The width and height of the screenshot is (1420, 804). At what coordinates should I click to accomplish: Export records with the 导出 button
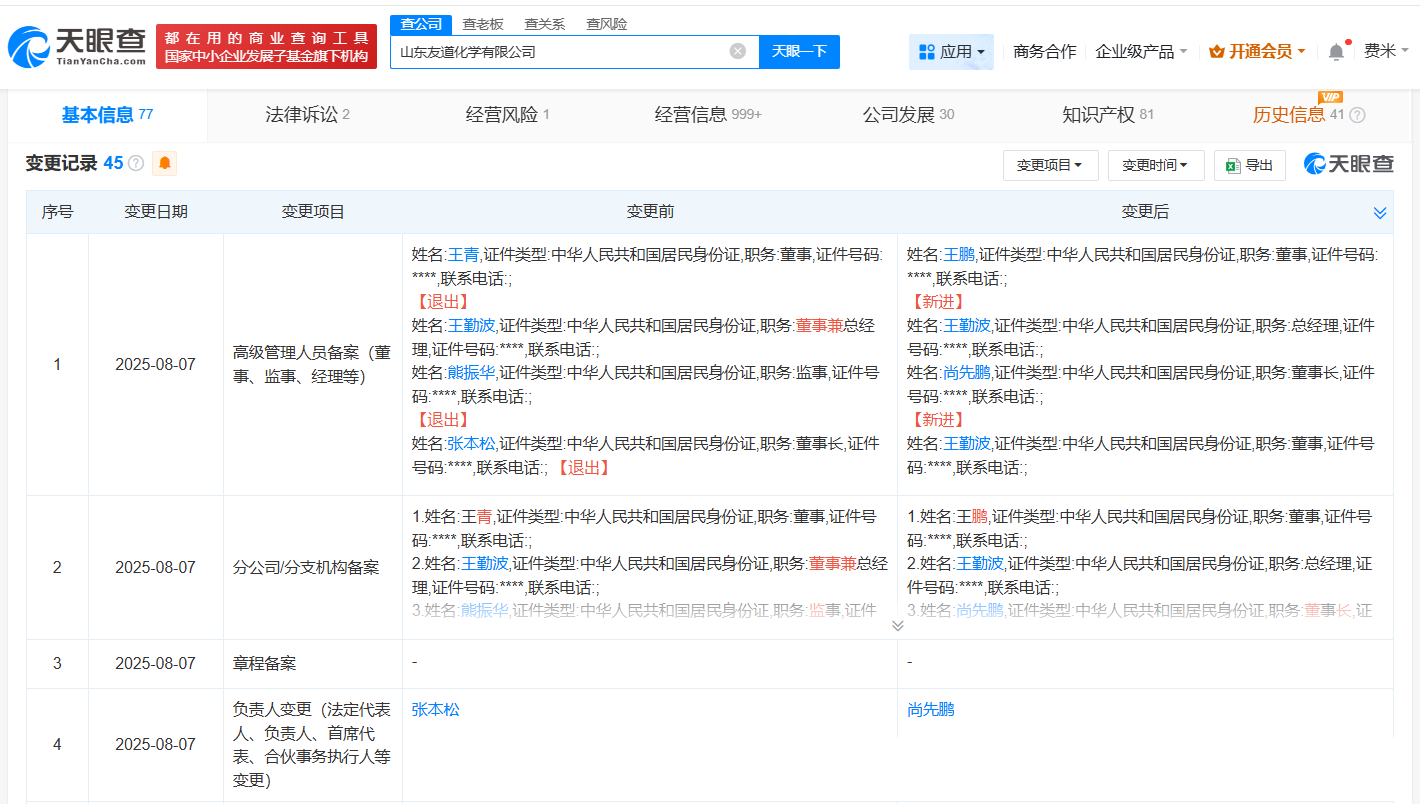point(1250,165)
